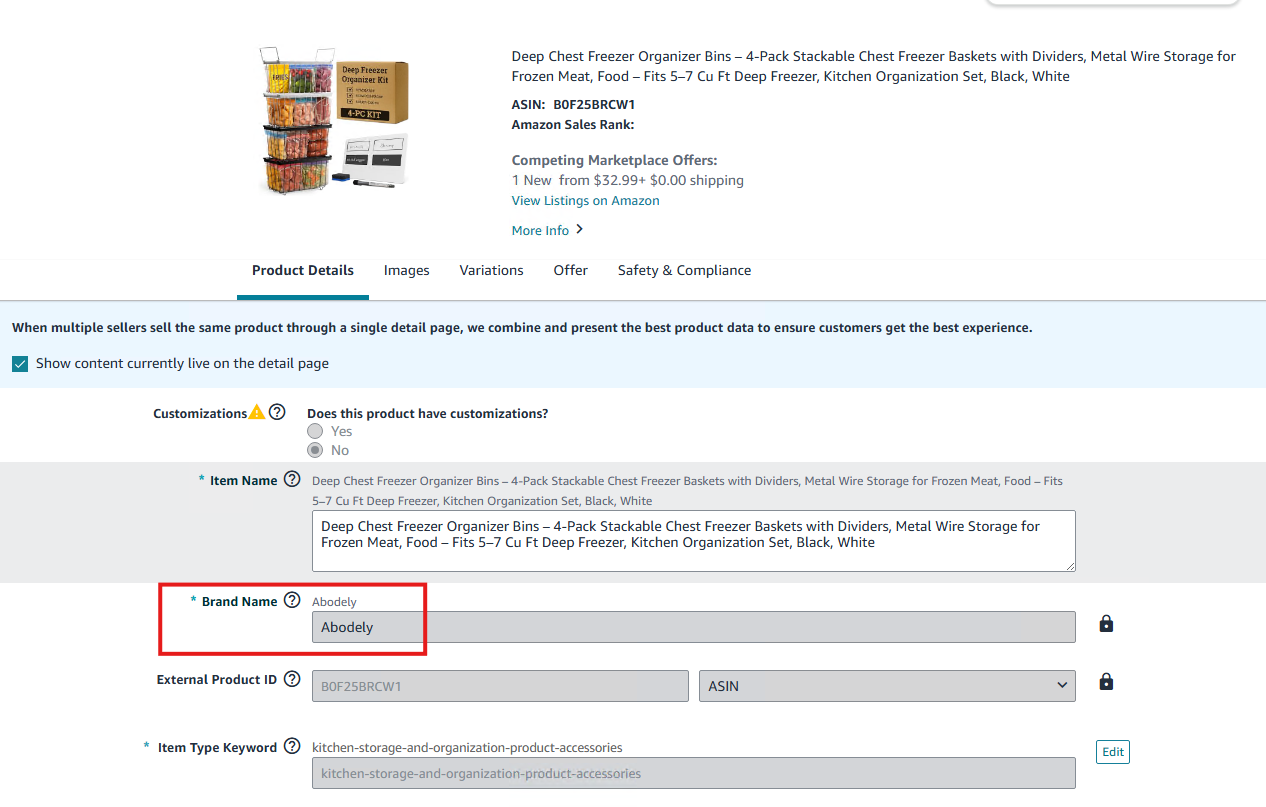Switch to the Images tab
This screenshot has width=1266, height=807.
[406, 270]
